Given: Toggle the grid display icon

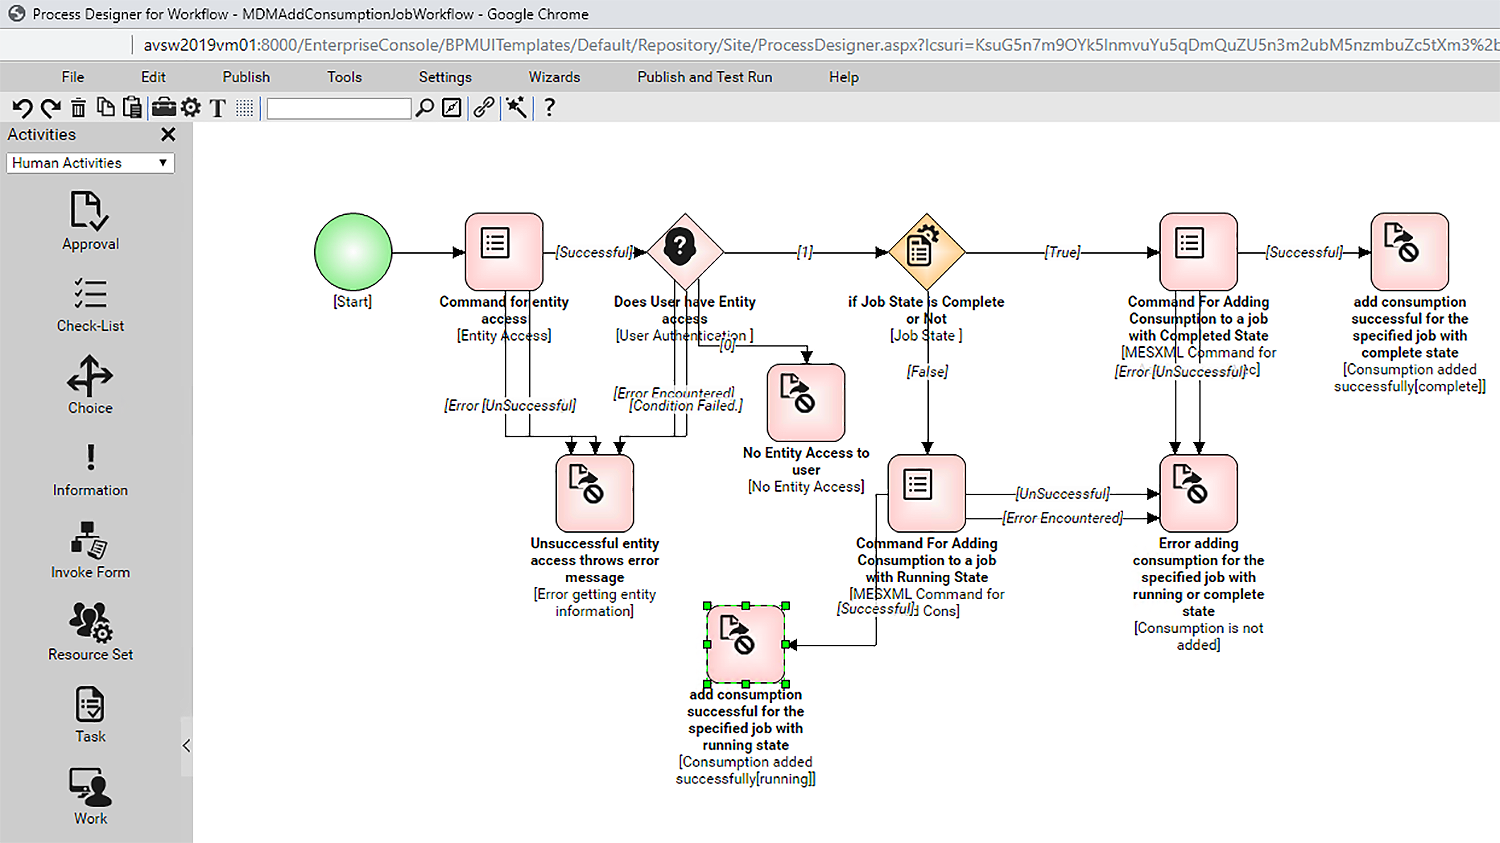Looking at the screenshot, I should coord(245,108).
